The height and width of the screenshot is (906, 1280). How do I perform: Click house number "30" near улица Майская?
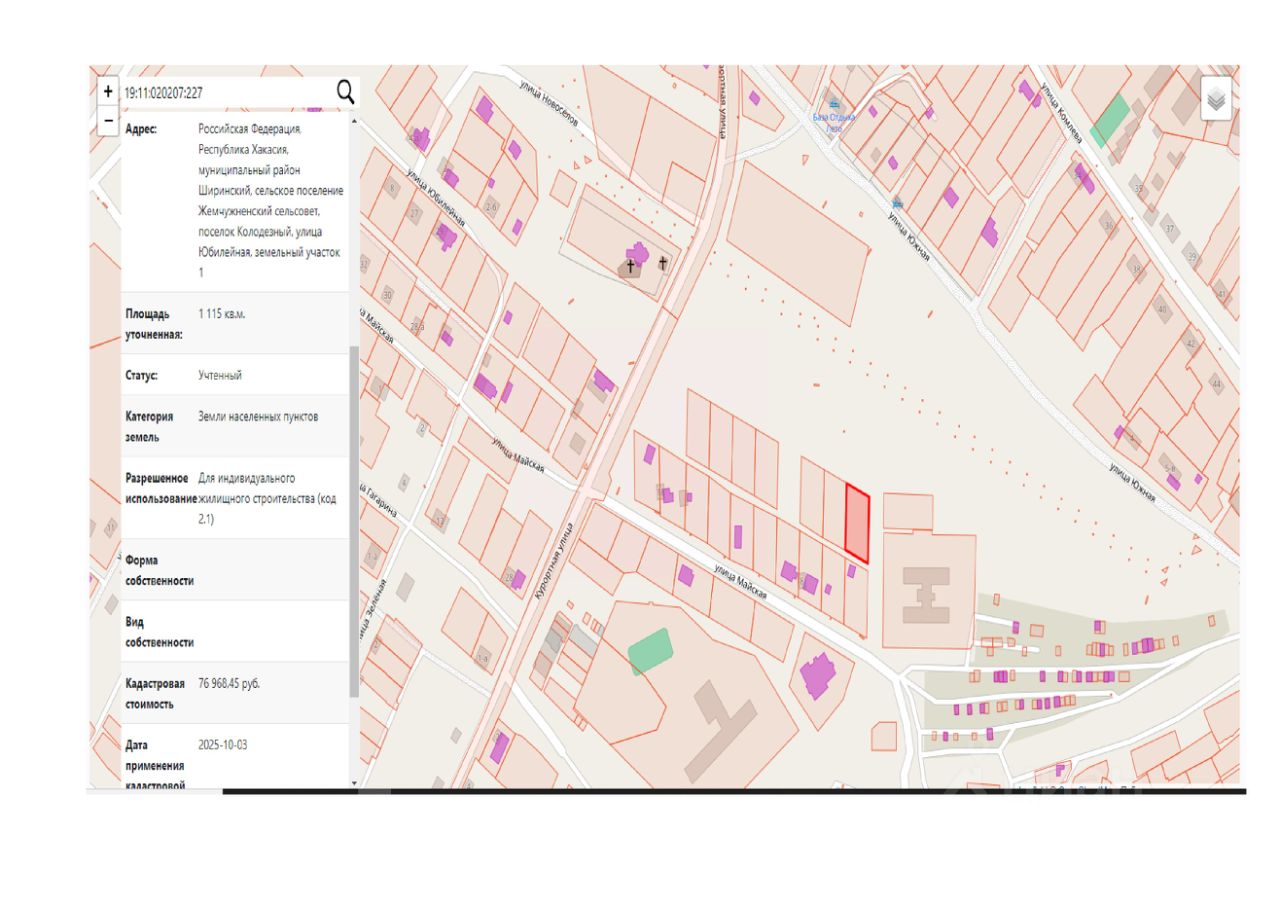click(387, 295)
